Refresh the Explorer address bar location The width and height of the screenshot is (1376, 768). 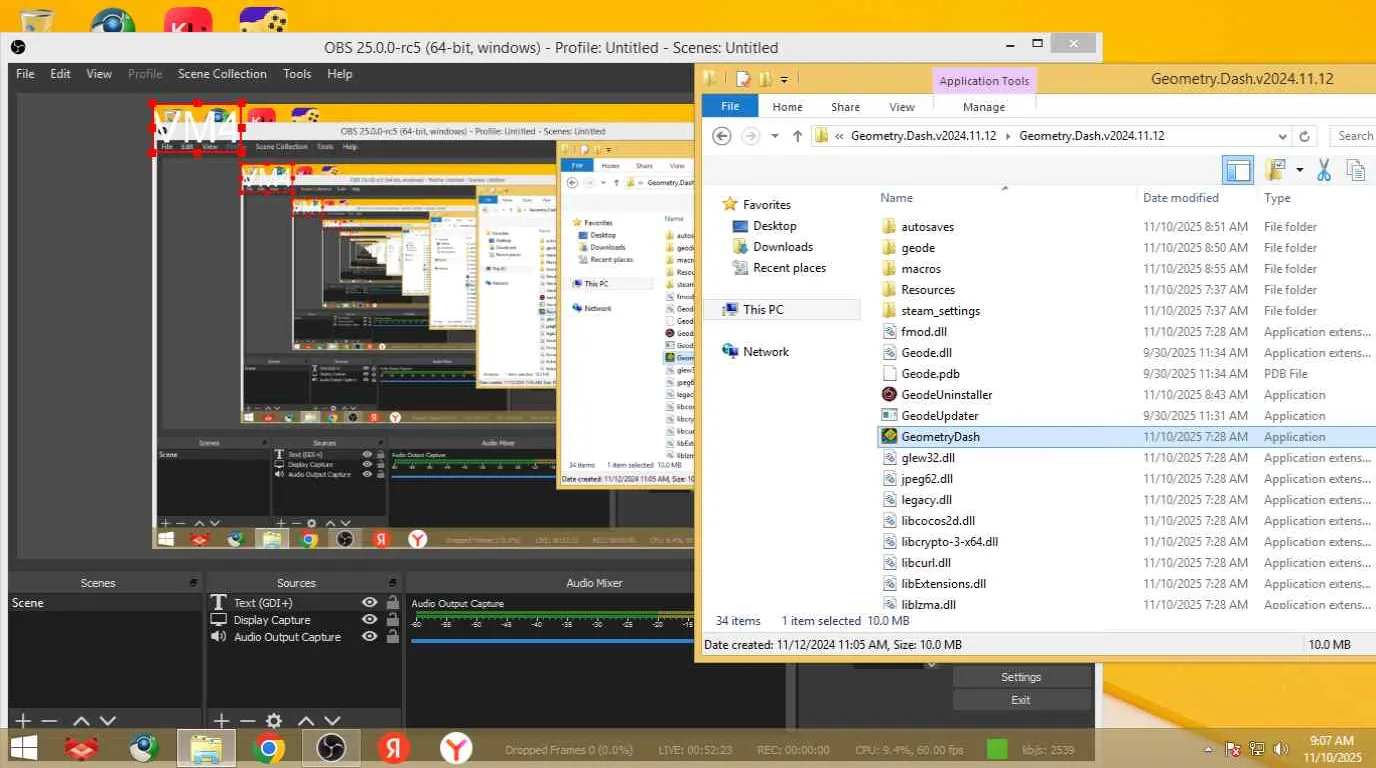click(1304, 136)
